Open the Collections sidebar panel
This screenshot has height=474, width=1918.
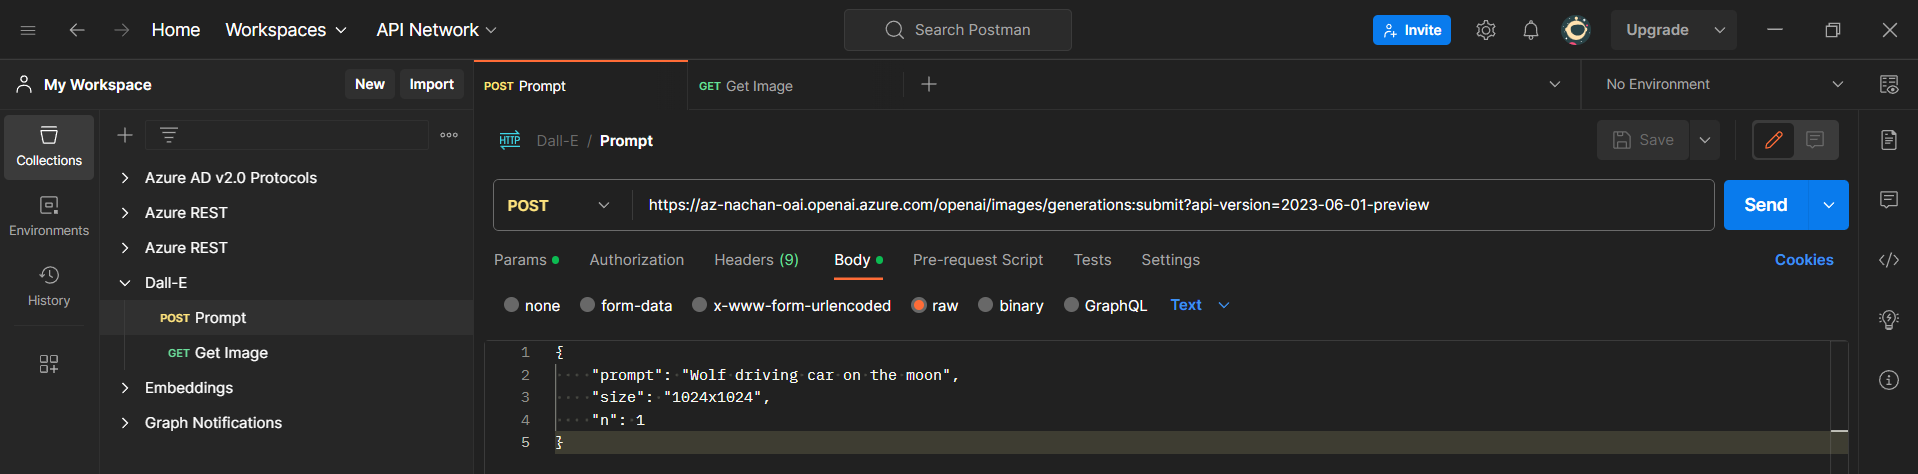[x=49, y=146]
